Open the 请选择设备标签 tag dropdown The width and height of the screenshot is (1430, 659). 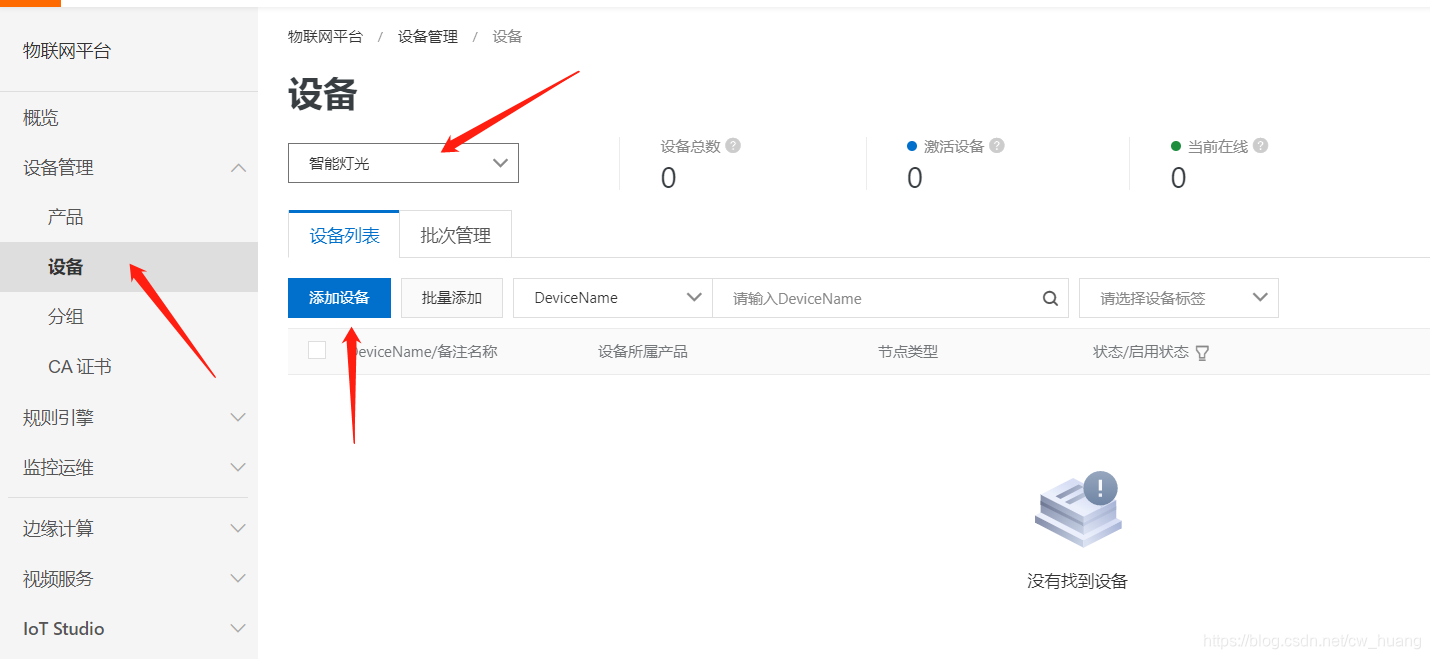point(1178,298)
